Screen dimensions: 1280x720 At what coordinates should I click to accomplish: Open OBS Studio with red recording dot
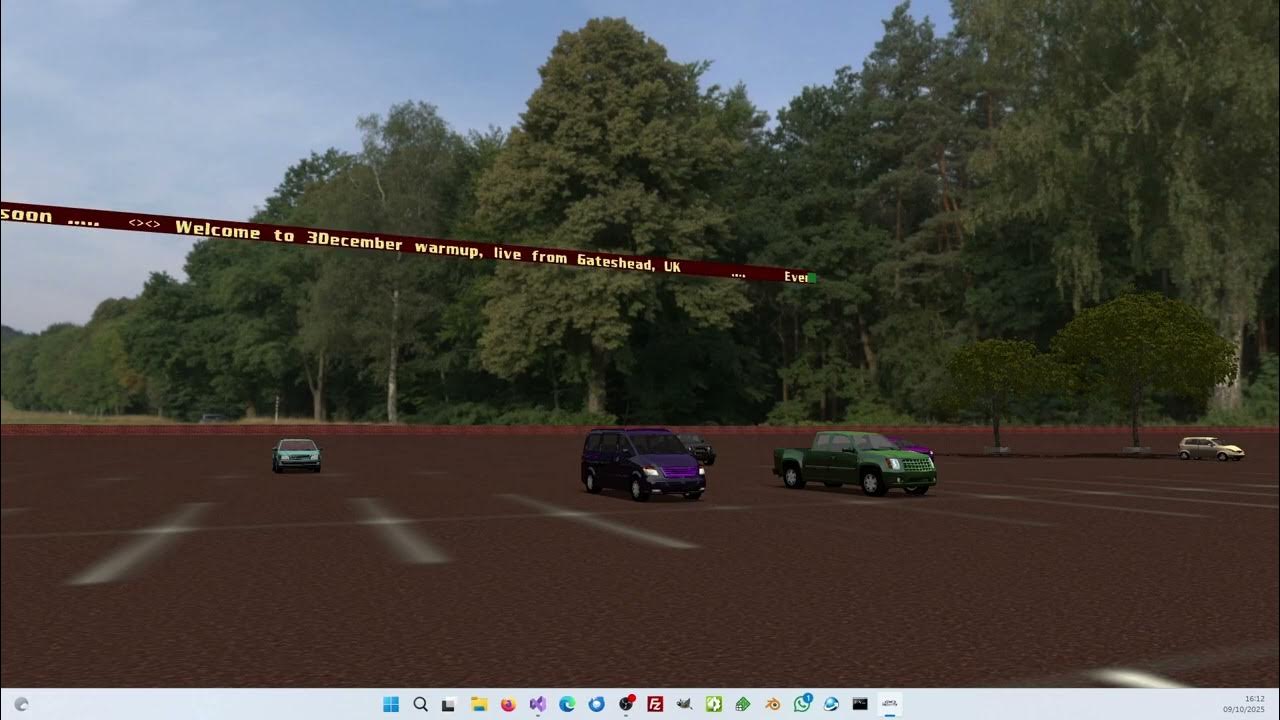[x=626, y=704]
